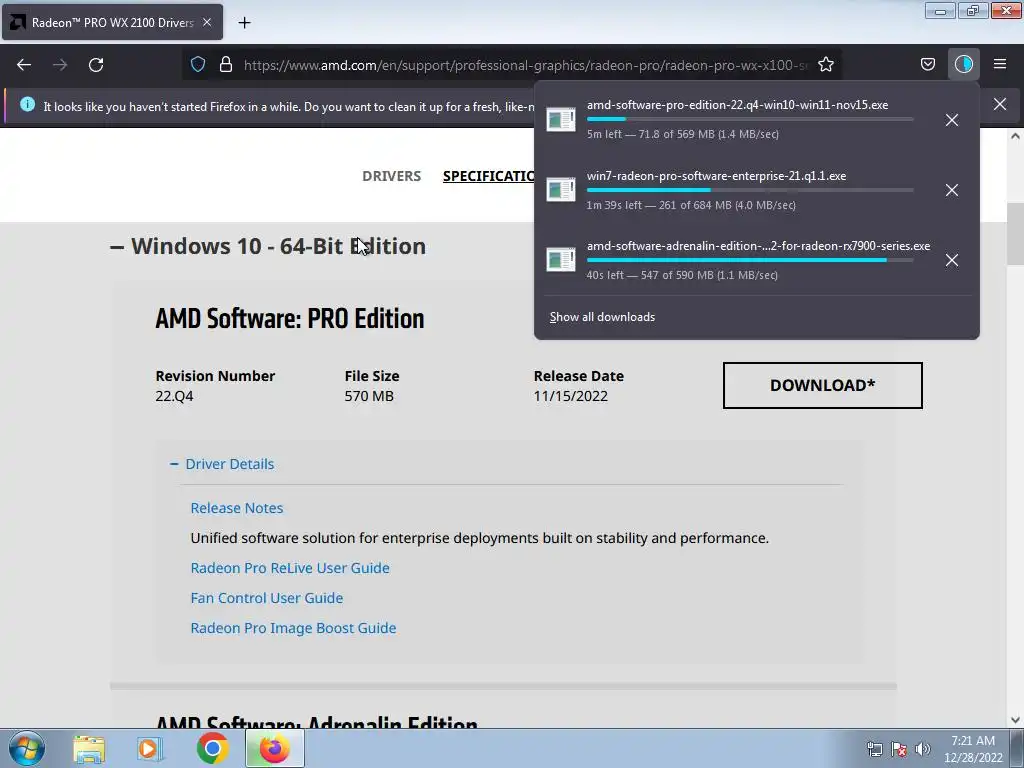Close the Radeon PRO WX 2100 Drivers tab
Screen dimensions: 1024x768
207,22
